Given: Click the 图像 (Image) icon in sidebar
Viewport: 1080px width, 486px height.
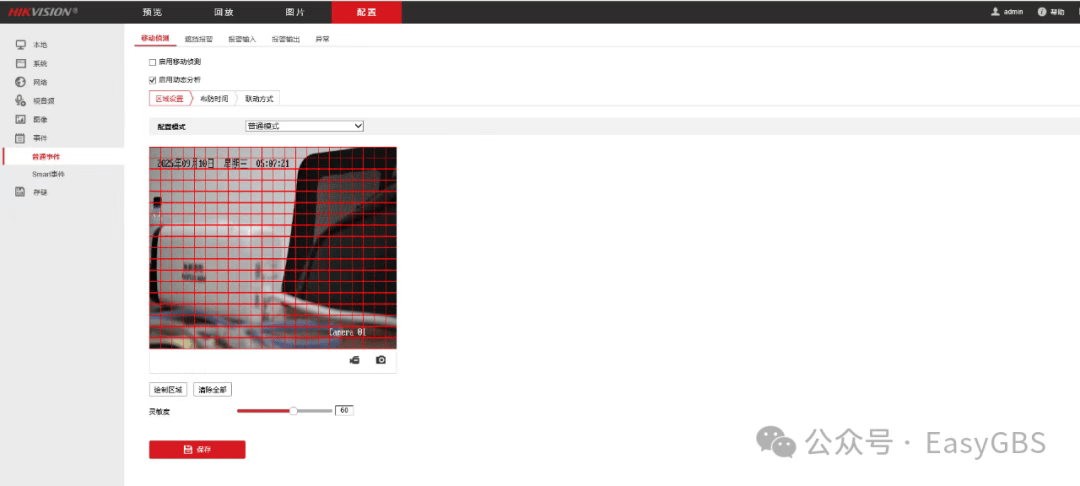Looking at the screenshot, I should click(x=20, y=119).
